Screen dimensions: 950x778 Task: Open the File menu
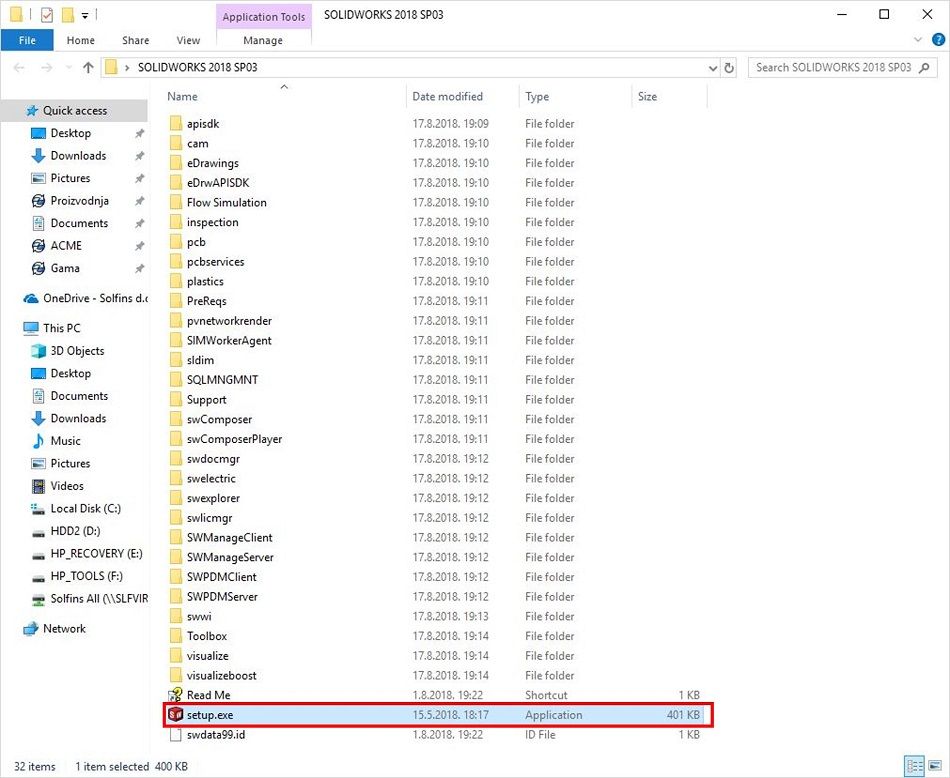pyautogui.click(x=27, y=41)
